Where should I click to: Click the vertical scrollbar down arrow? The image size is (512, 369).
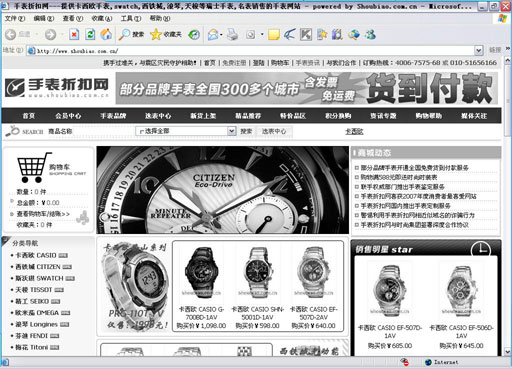(x=508, y=352)
